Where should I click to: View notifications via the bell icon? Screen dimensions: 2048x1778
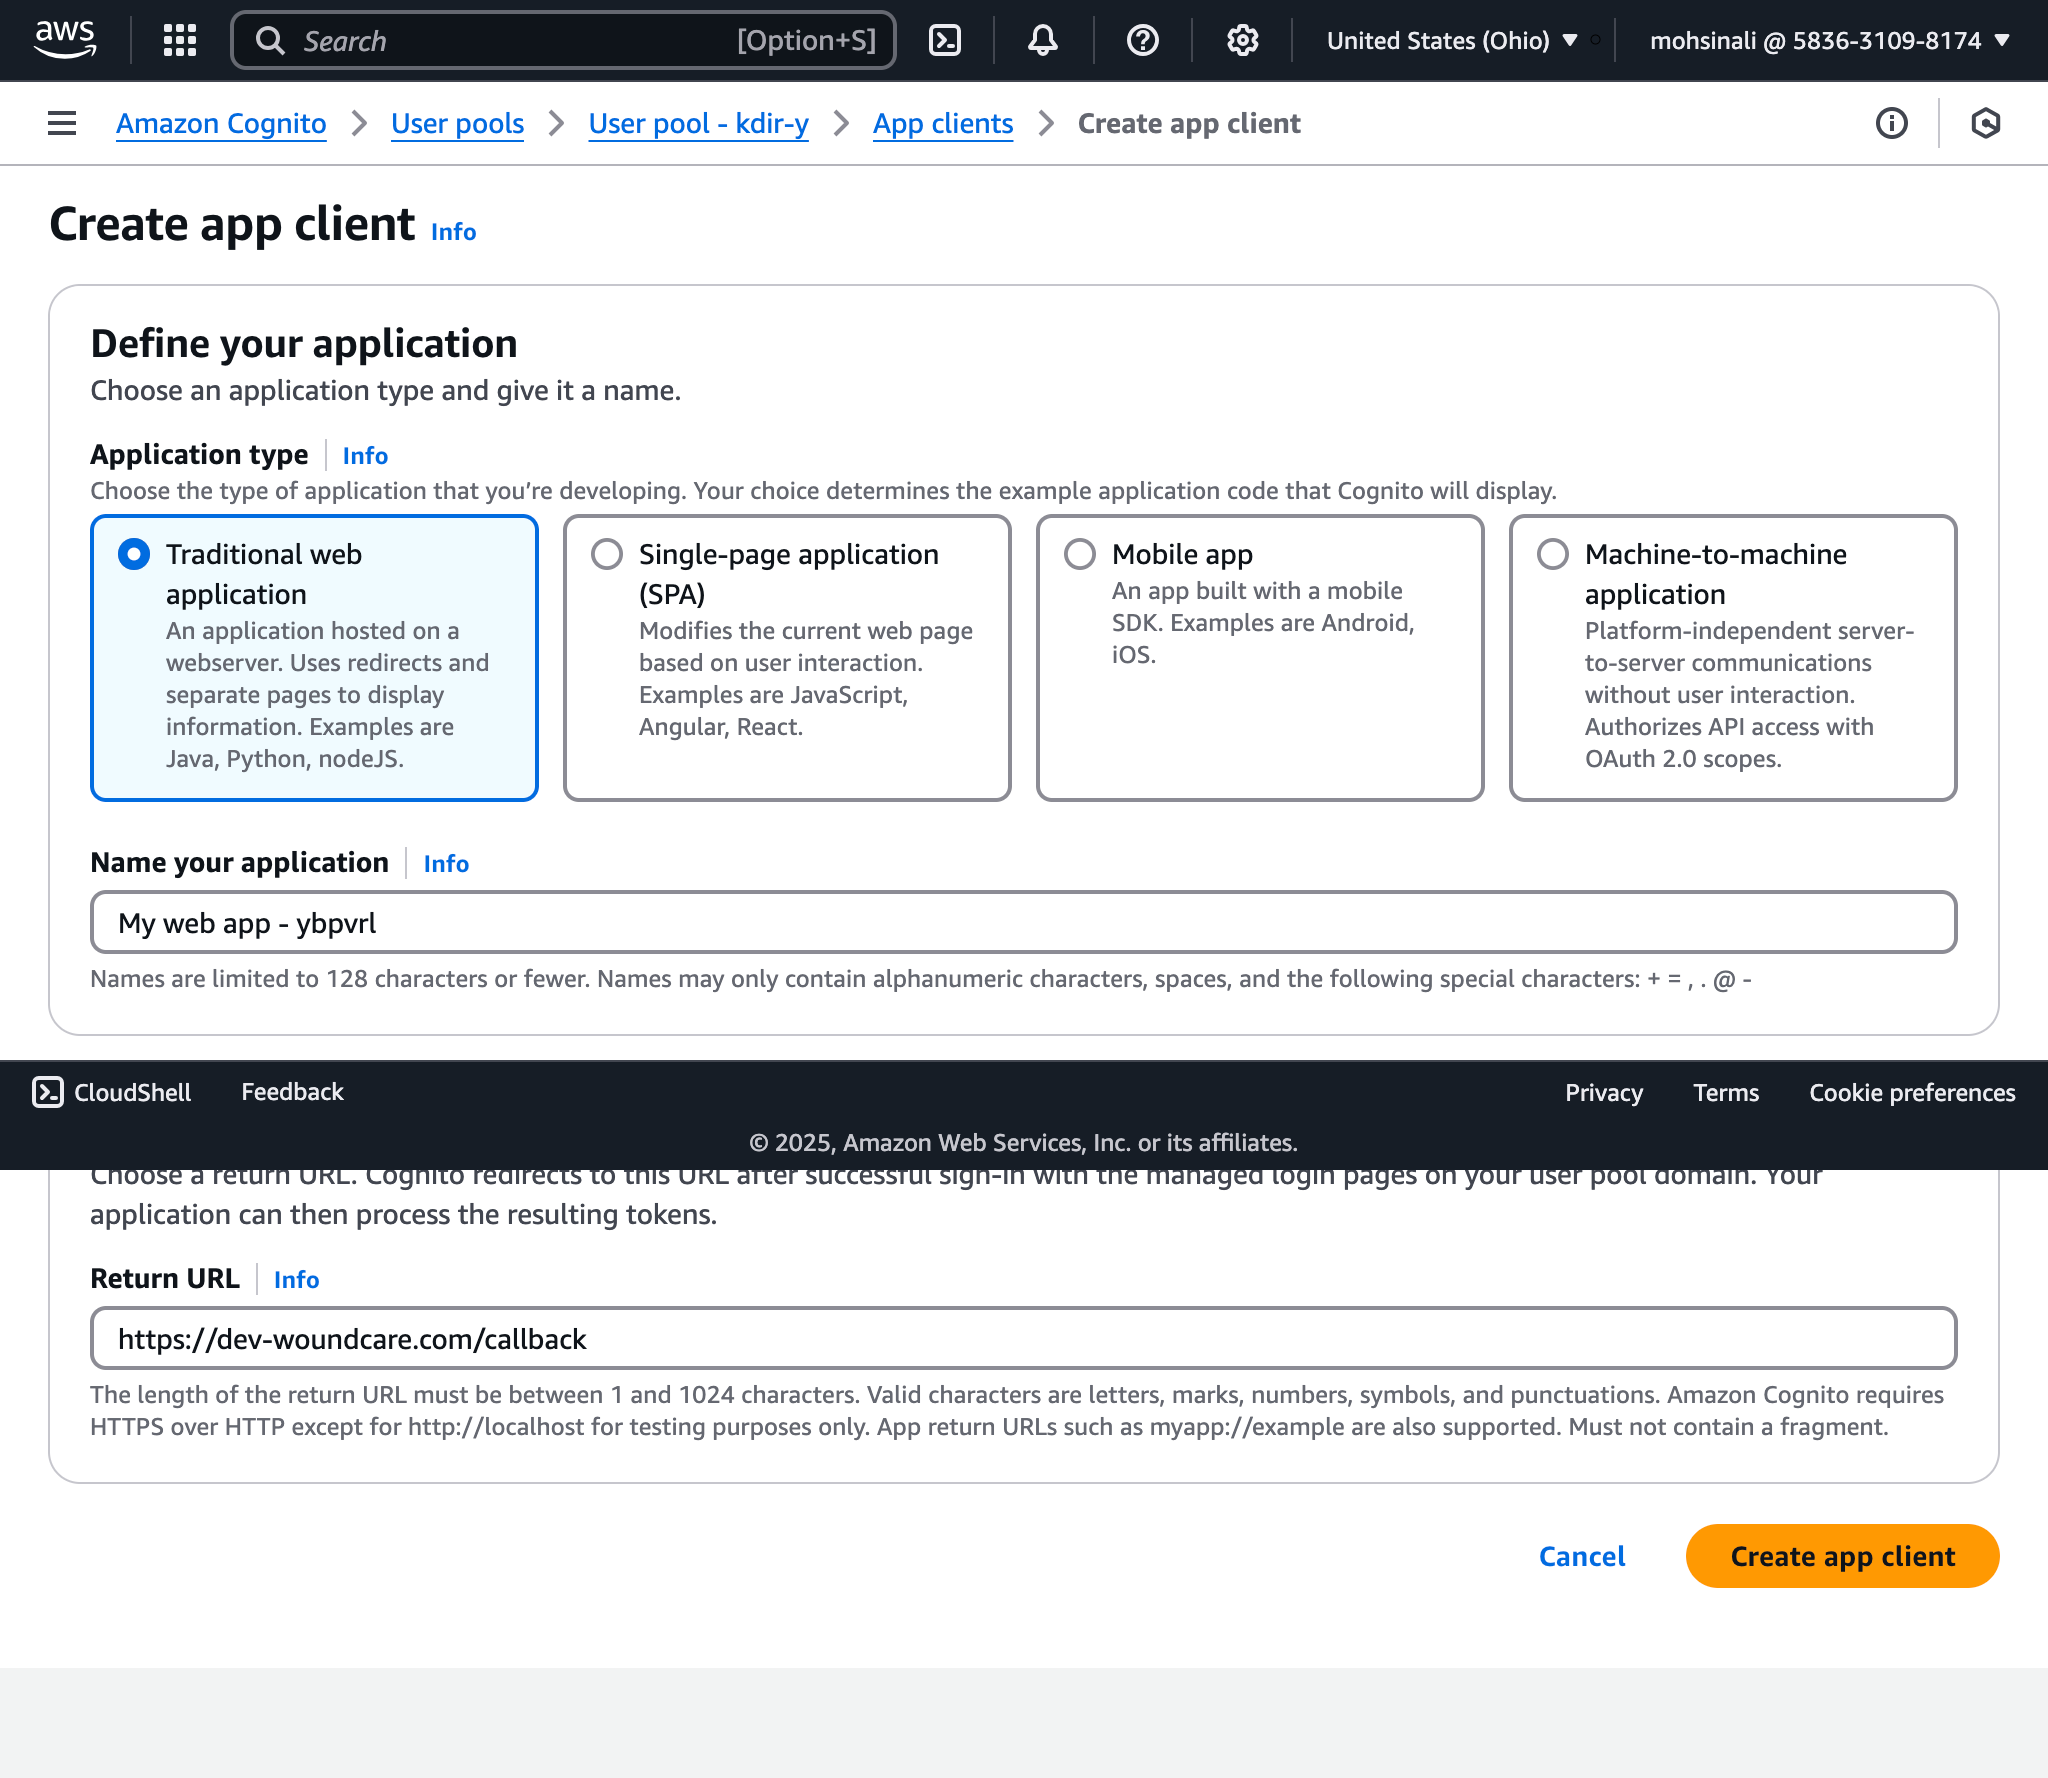coord(1043,40)
